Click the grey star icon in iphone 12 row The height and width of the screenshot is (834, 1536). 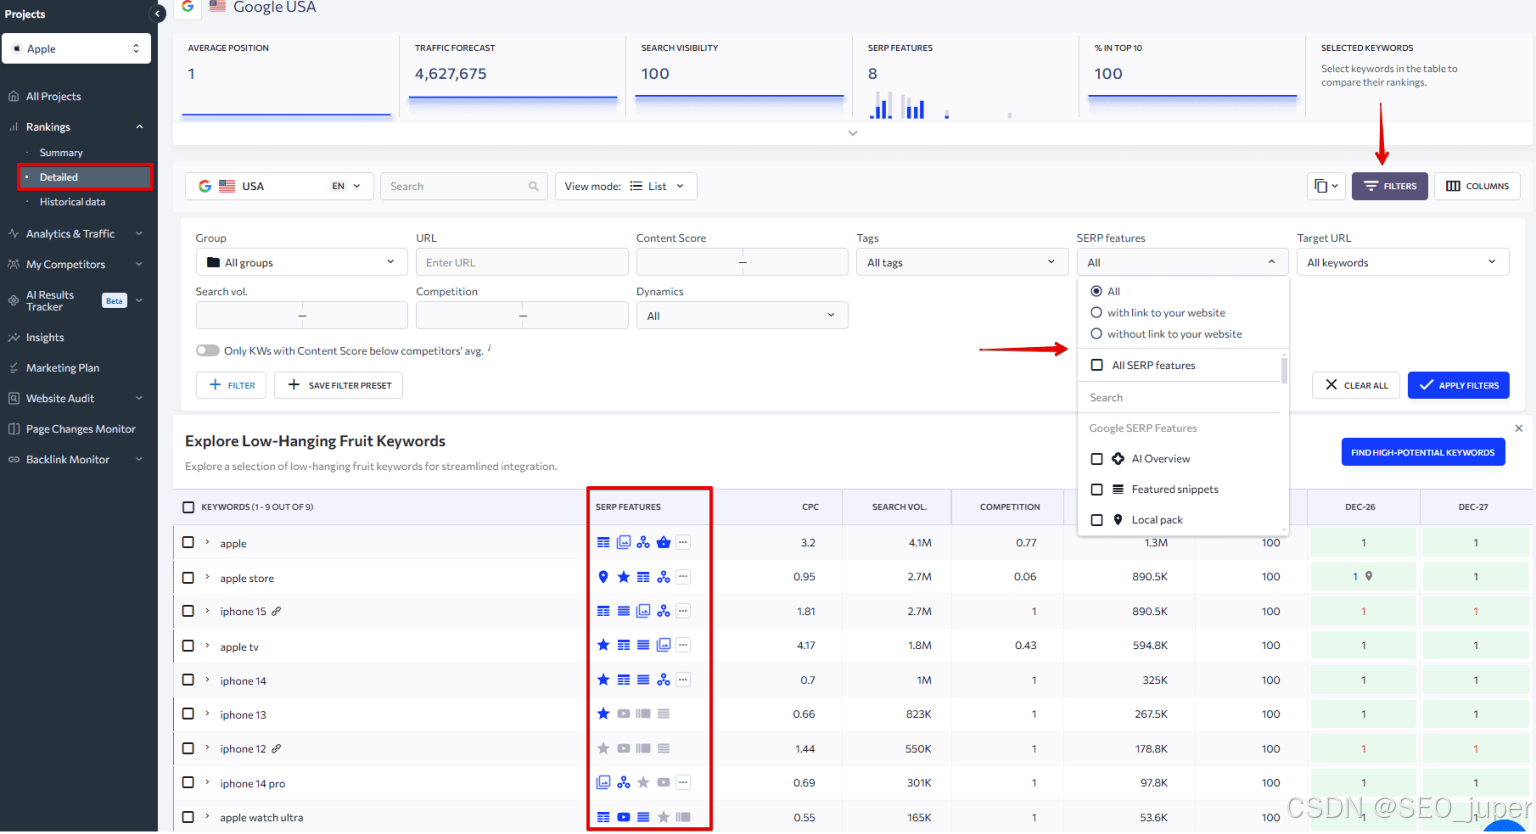[603, 748]
